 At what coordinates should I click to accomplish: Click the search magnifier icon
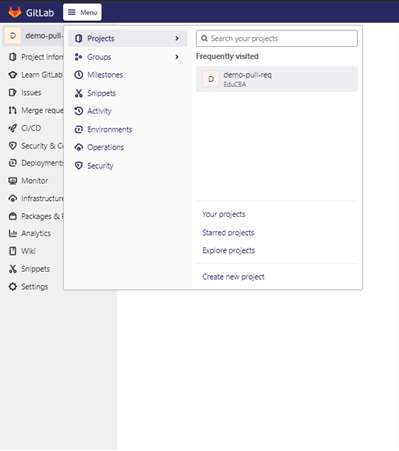(204, 39)
